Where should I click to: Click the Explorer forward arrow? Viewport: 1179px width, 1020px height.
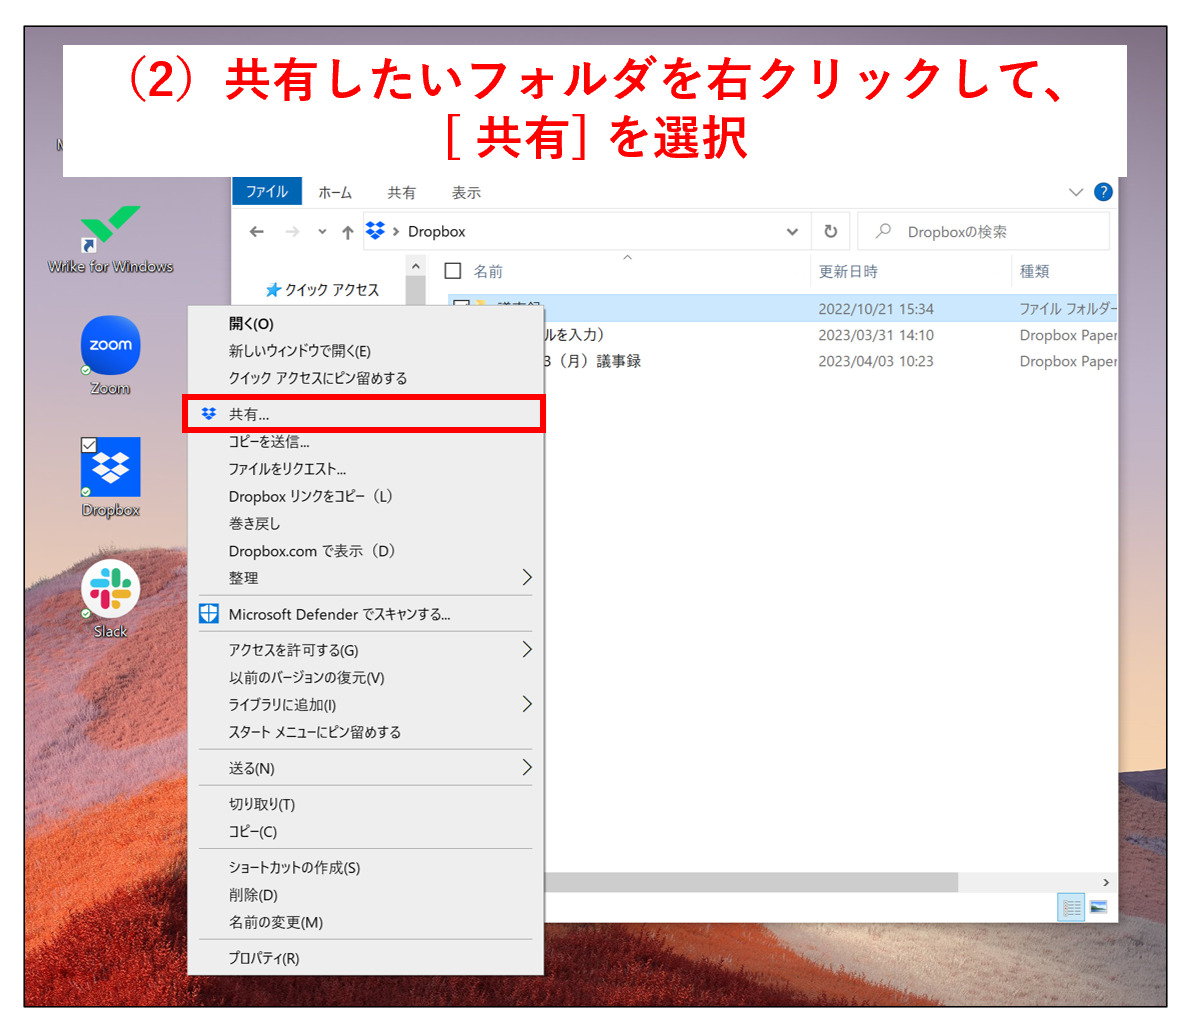click(x=292, y=232)
